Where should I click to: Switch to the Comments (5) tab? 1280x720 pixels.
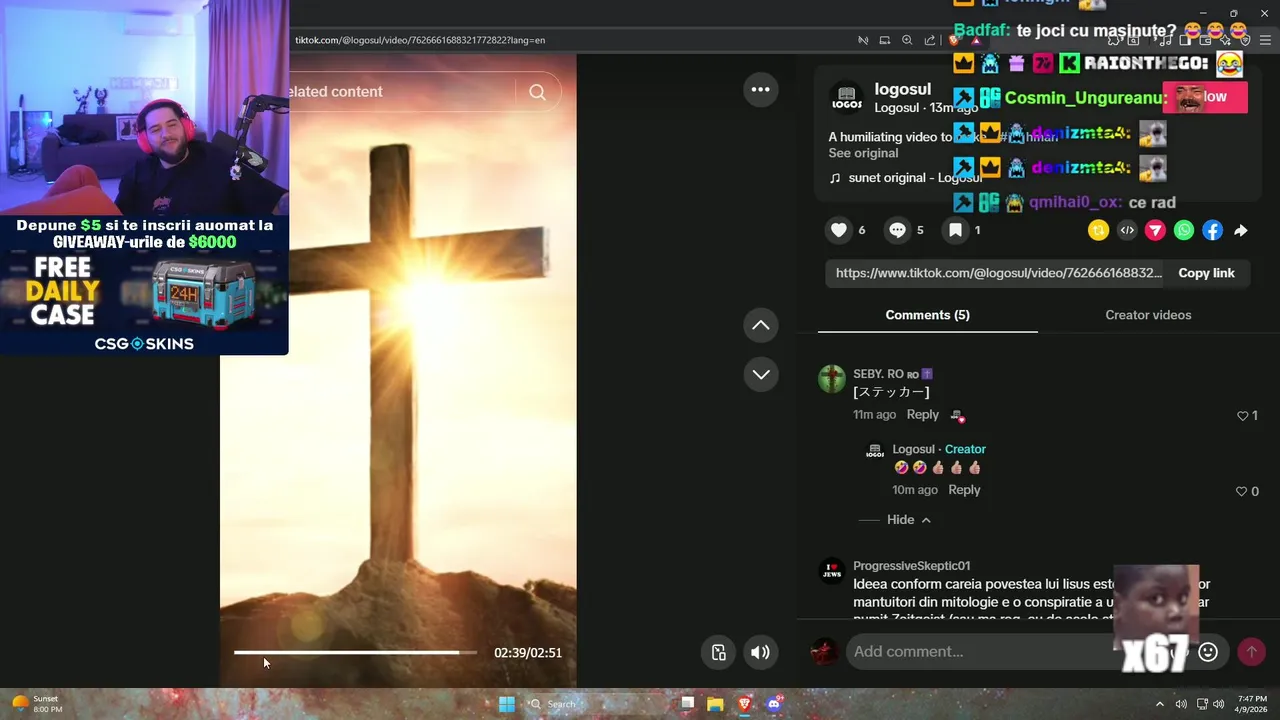[927, 315]
